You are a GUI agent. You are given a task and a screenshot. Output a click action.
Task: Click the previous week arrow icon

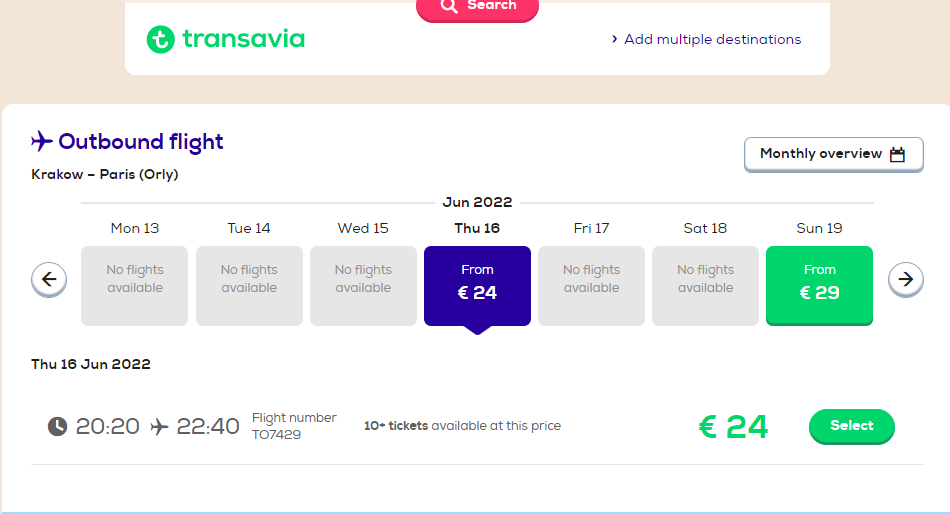tap(49, 279)
